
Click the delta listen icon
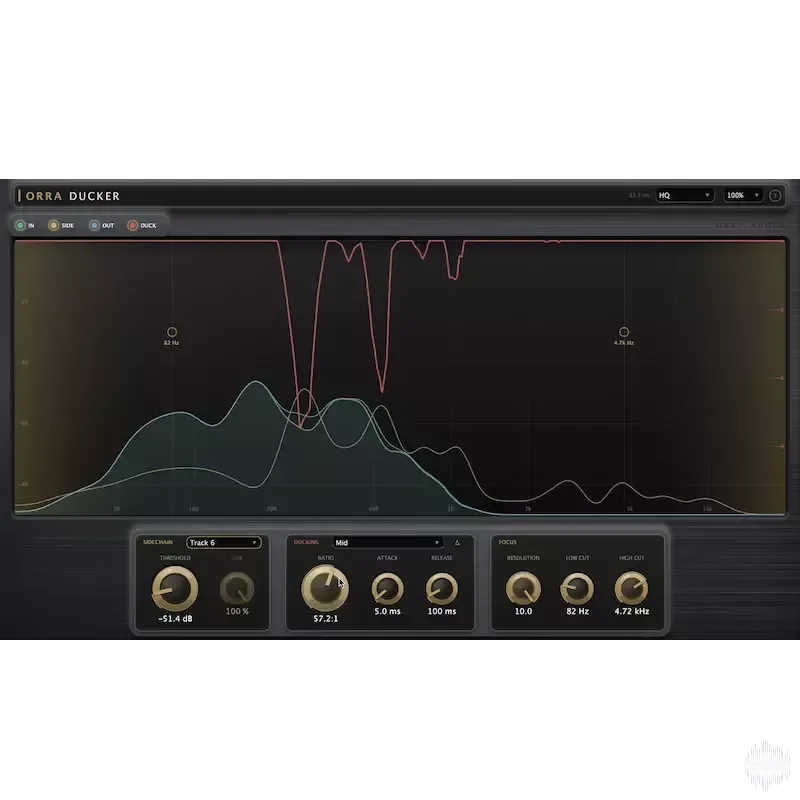457,542
